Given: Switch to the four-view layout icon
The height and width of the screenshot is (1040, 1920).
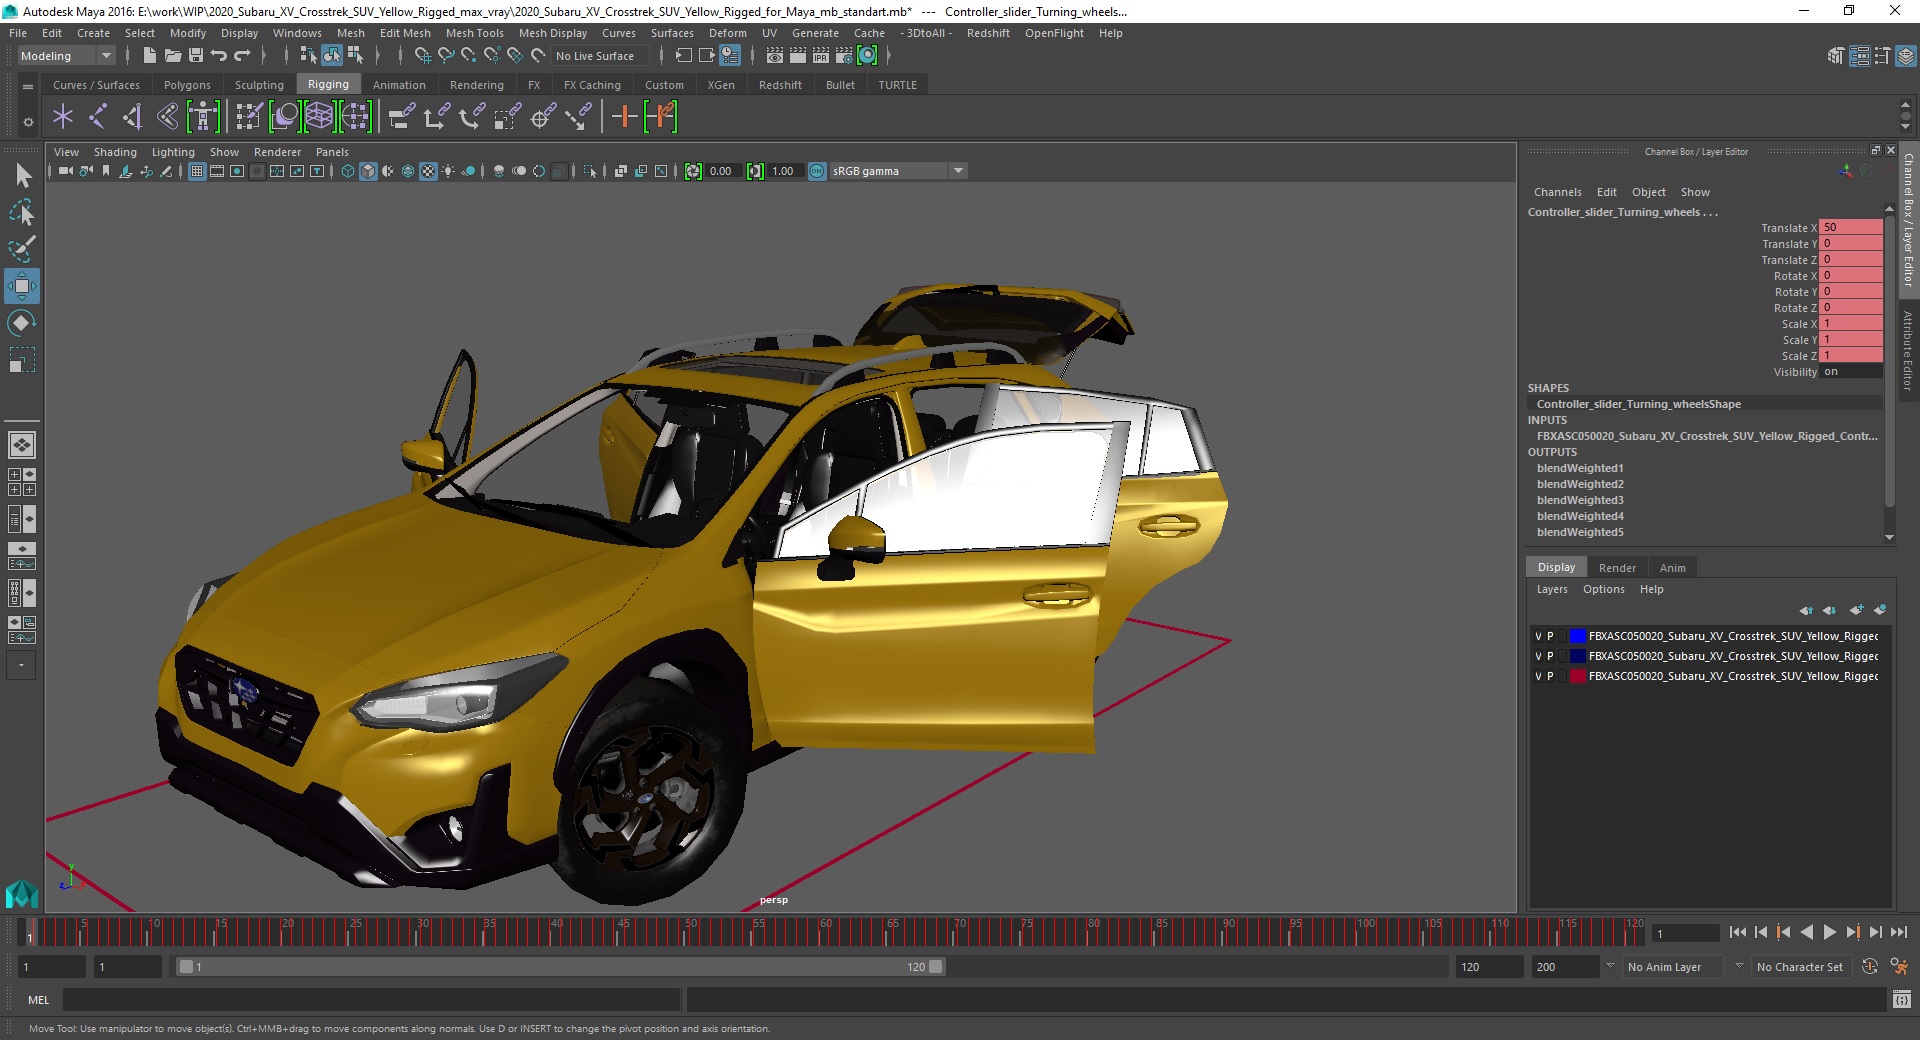Looking at the screenshot, I should [x=22, y=482].
